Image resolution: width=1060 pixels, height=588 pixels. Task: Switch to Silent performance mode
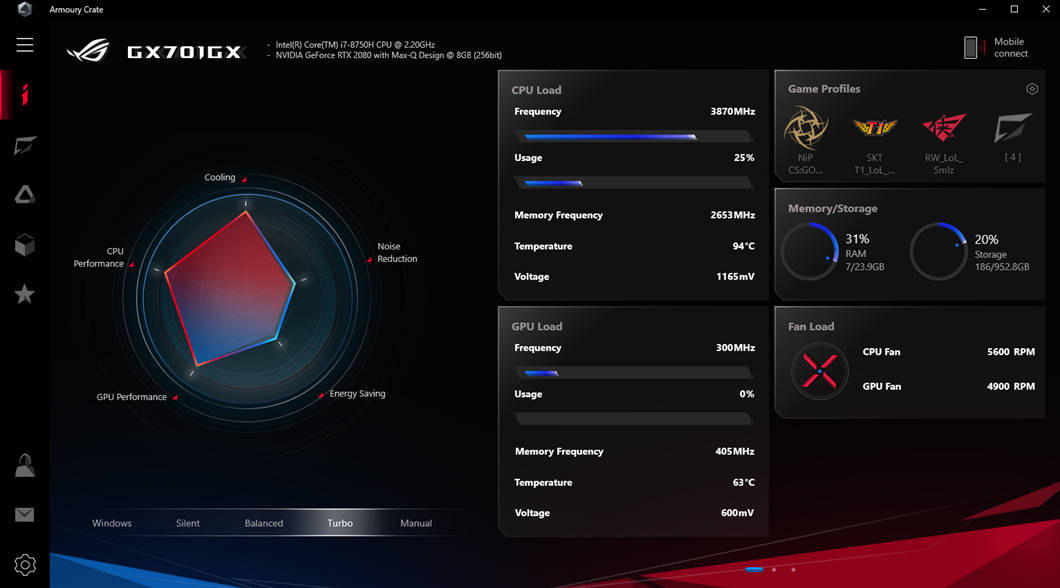188,522
